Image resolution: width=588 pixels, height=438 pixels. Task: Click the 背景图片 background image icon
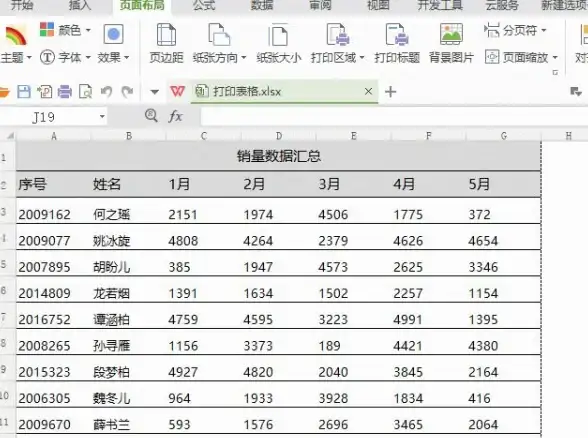coord(451,34)
